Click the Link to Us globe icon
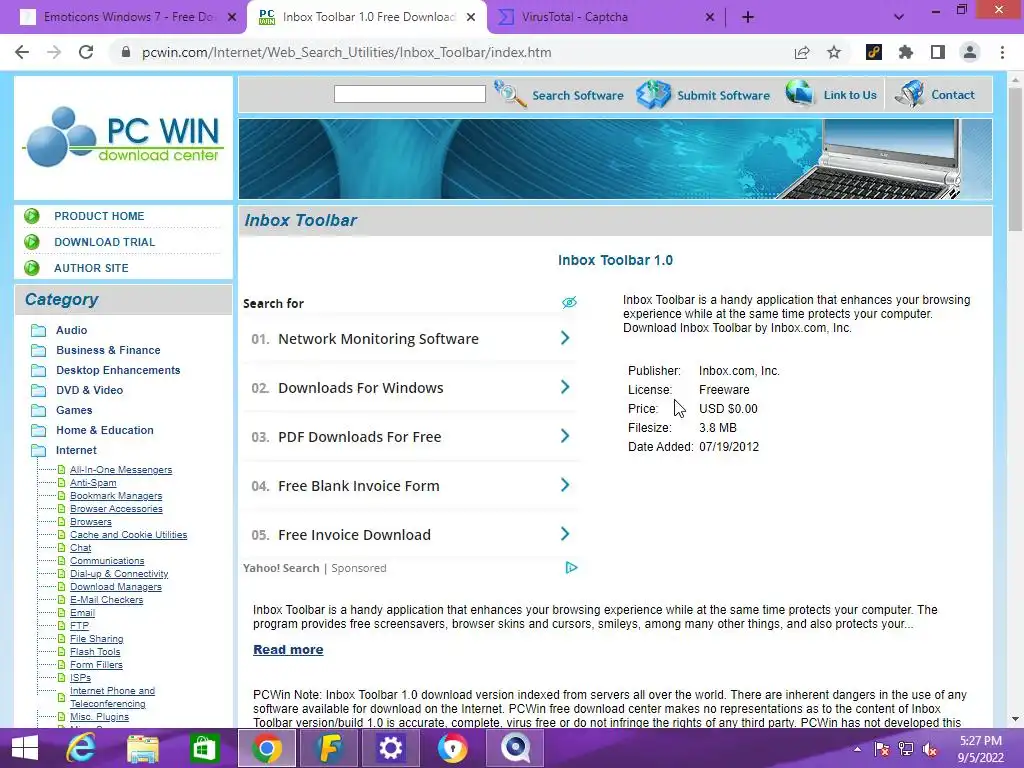Viewport: 1024px width, 768px height. [x=799, y=93]
